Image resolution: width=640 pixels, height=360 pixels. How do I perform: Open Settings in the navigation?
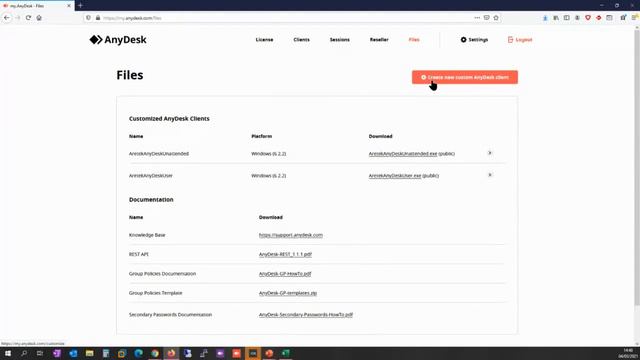[474, 40]
